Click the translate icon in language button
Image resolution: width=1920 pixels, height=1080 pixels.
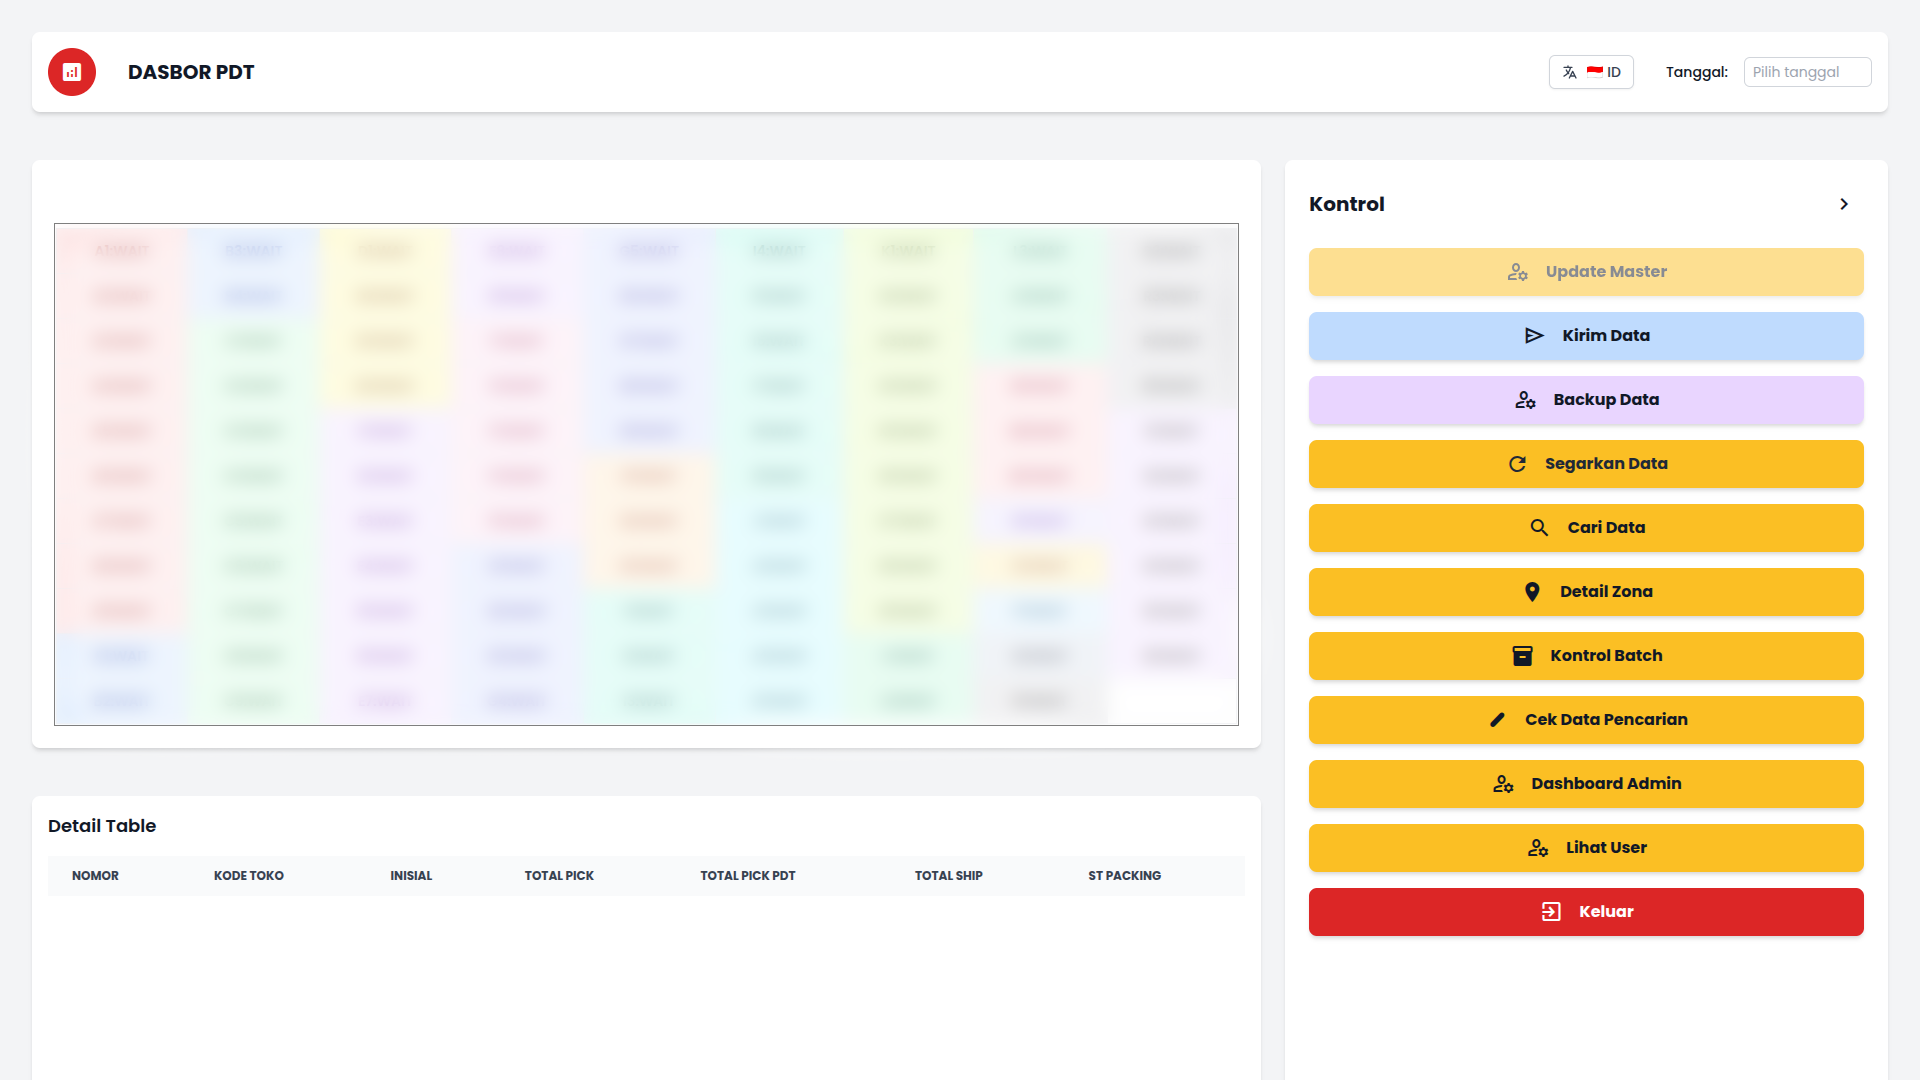[1570, 72]
